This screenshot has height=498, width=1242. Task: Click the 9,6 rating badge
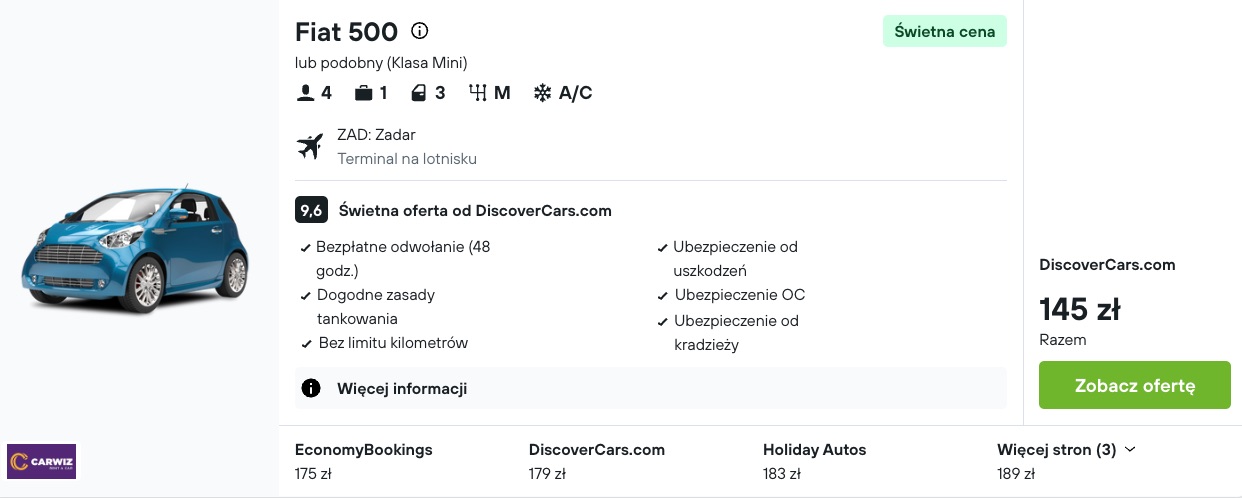point(311,210)
